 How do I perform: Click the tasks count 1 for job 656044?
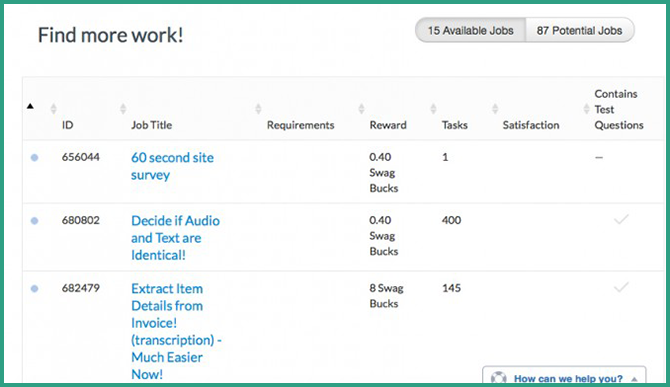(445, 157)
